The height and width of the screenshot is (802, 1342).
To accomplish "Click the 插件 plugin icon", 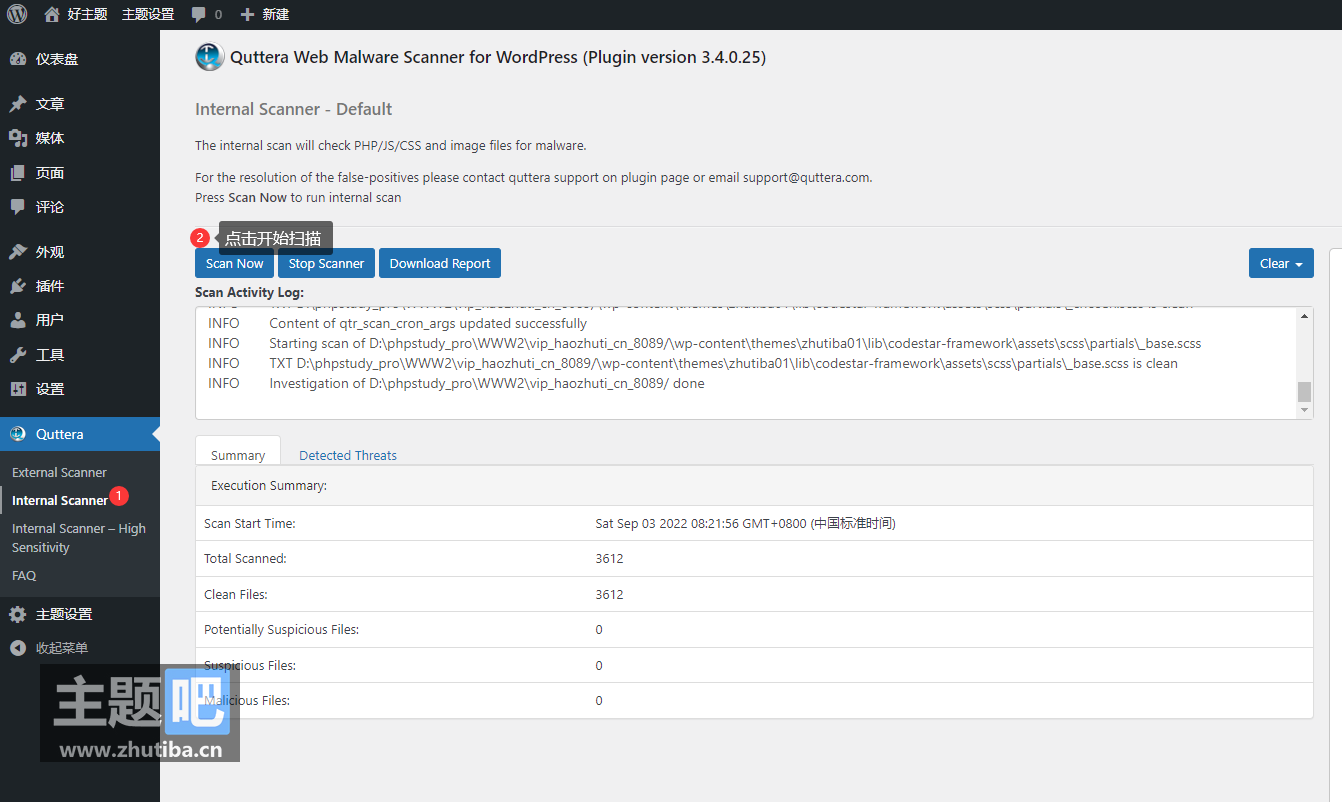I will coord(18,286).
